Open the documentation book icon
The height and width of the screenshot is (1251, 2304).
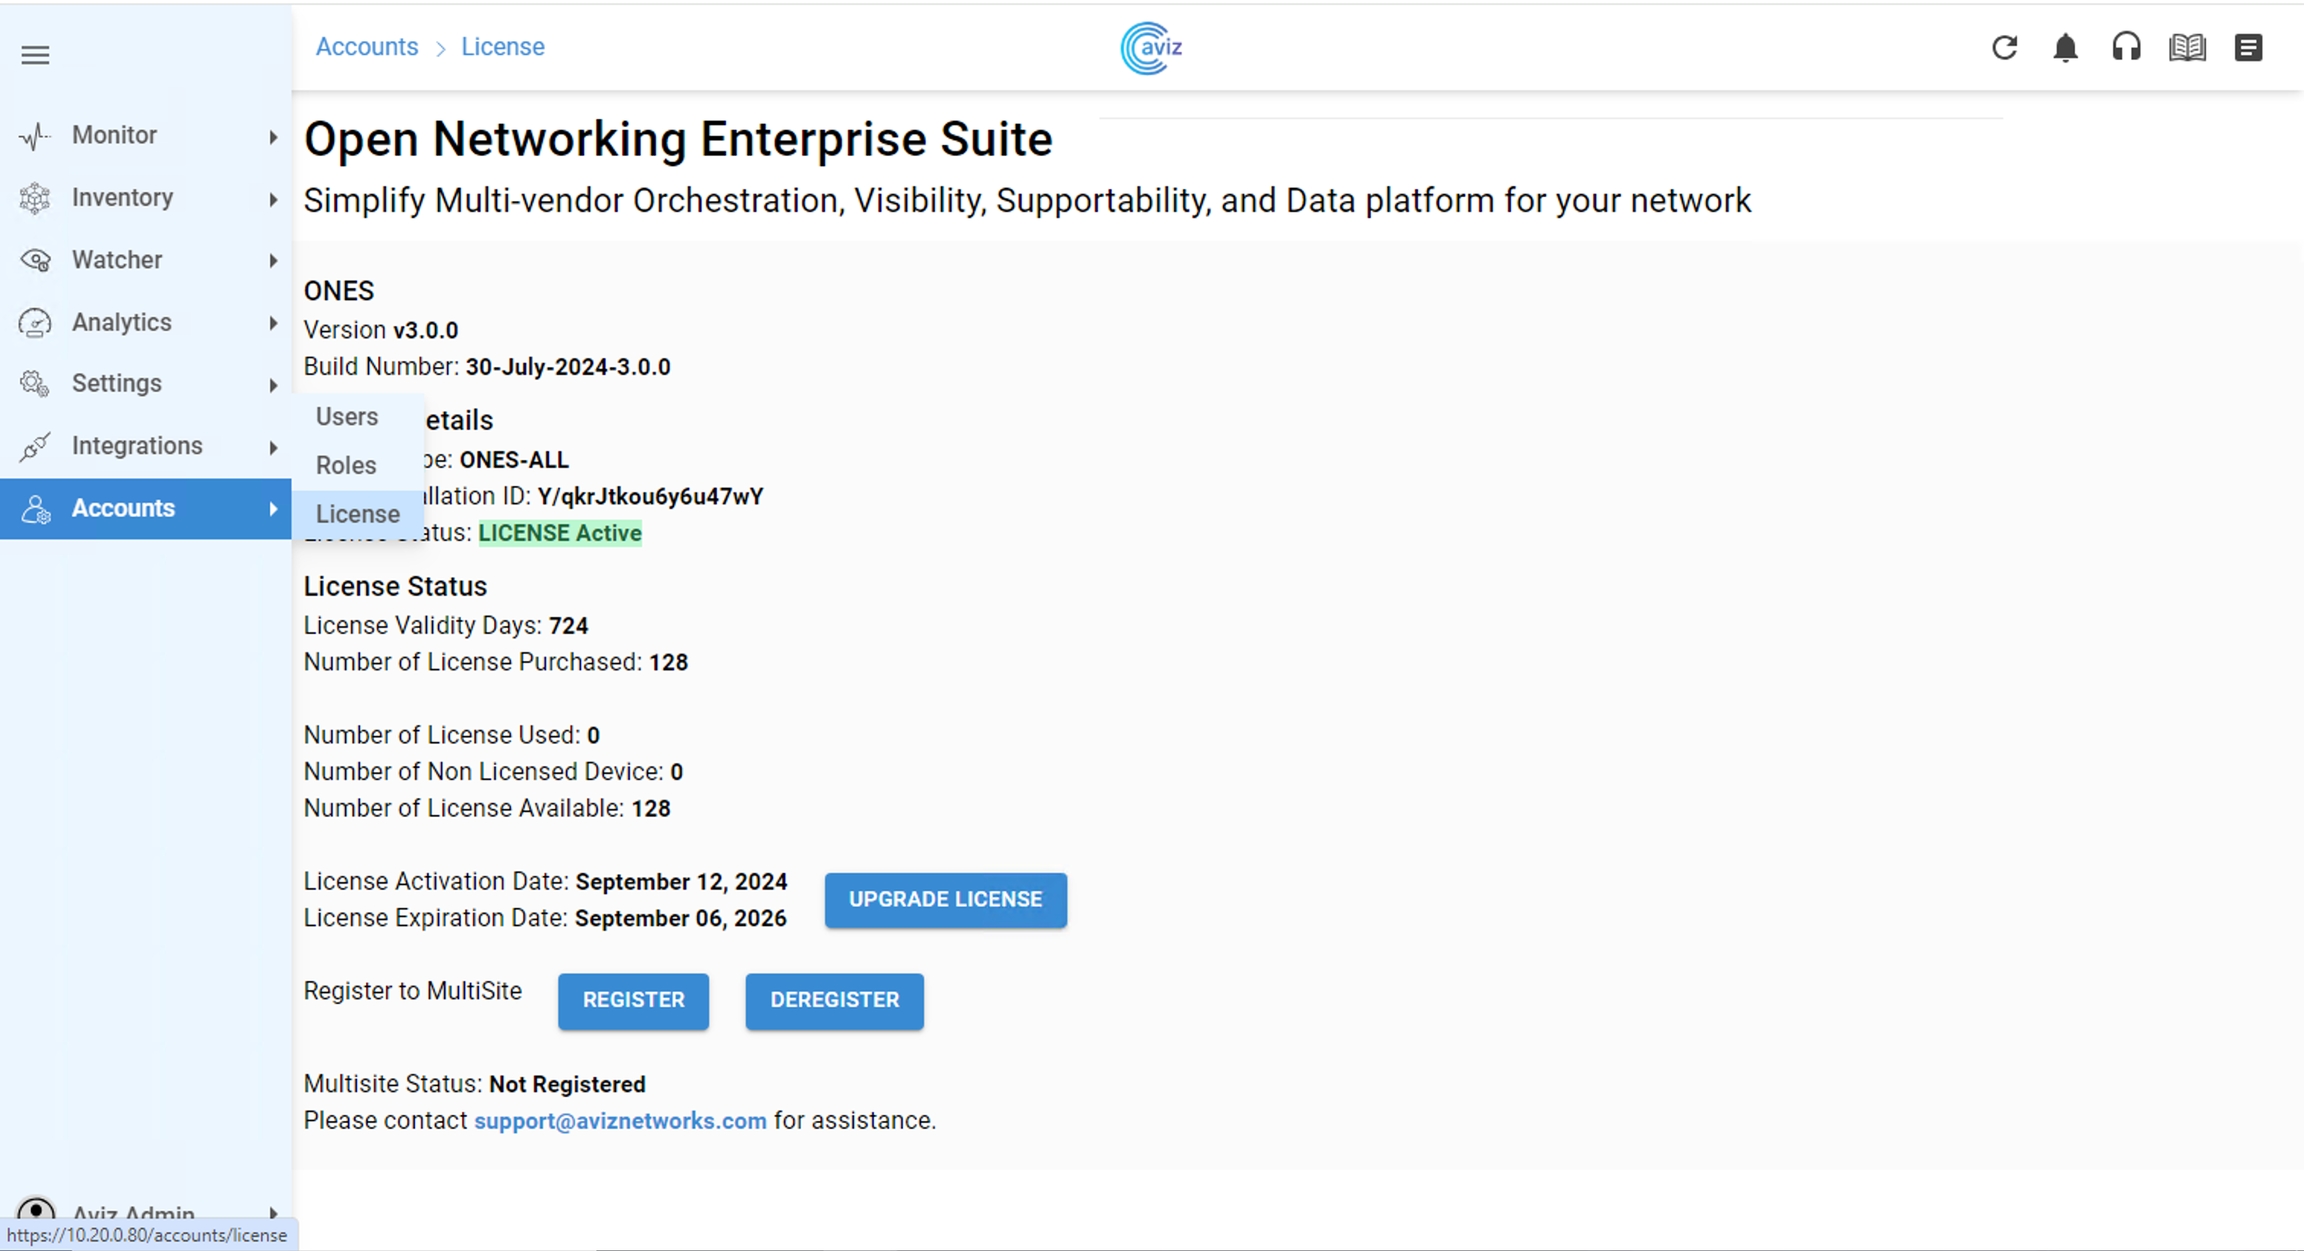2187,47
